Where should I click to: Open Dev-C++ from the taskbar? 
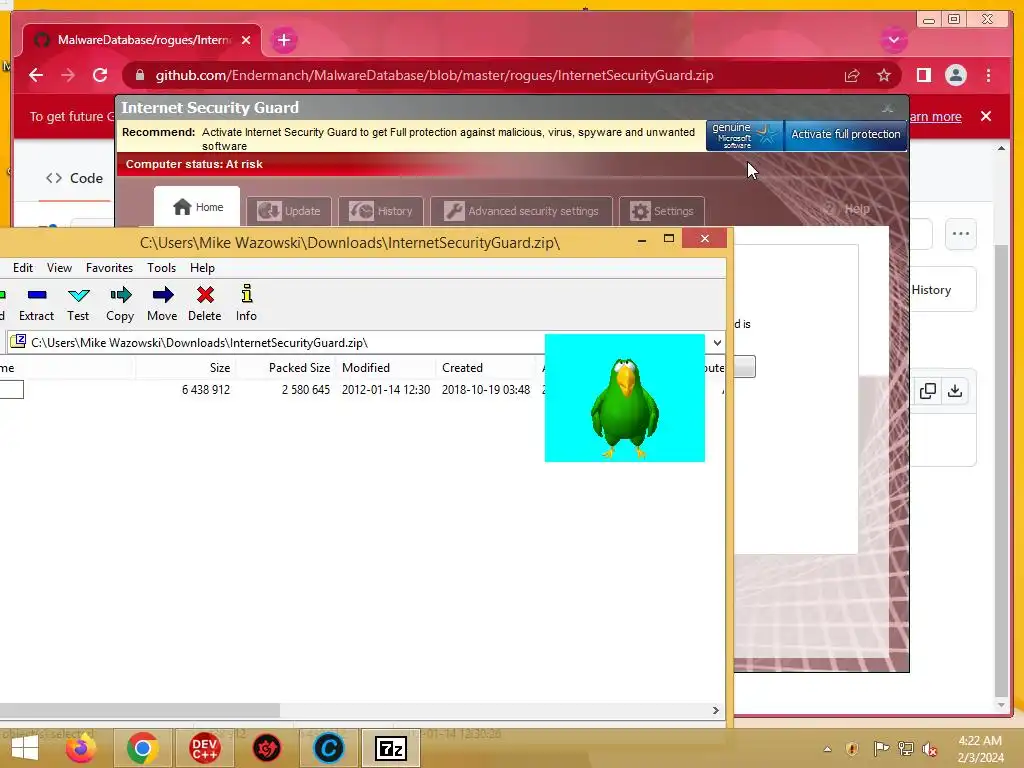(x=204, y=748)
